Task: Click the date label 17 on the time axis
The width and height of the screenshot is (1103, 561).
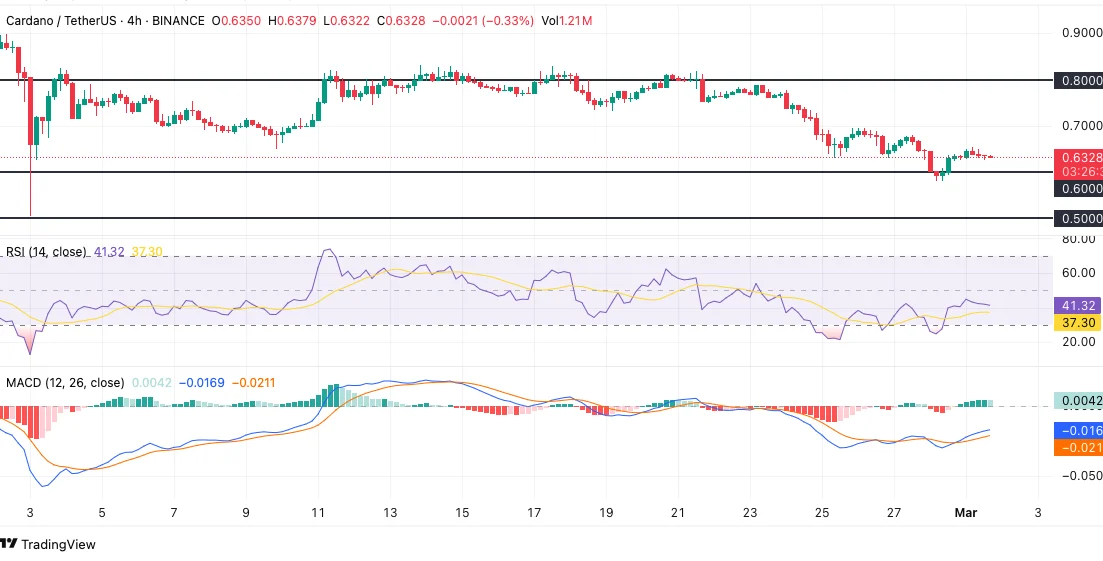Action: (534, 512)
